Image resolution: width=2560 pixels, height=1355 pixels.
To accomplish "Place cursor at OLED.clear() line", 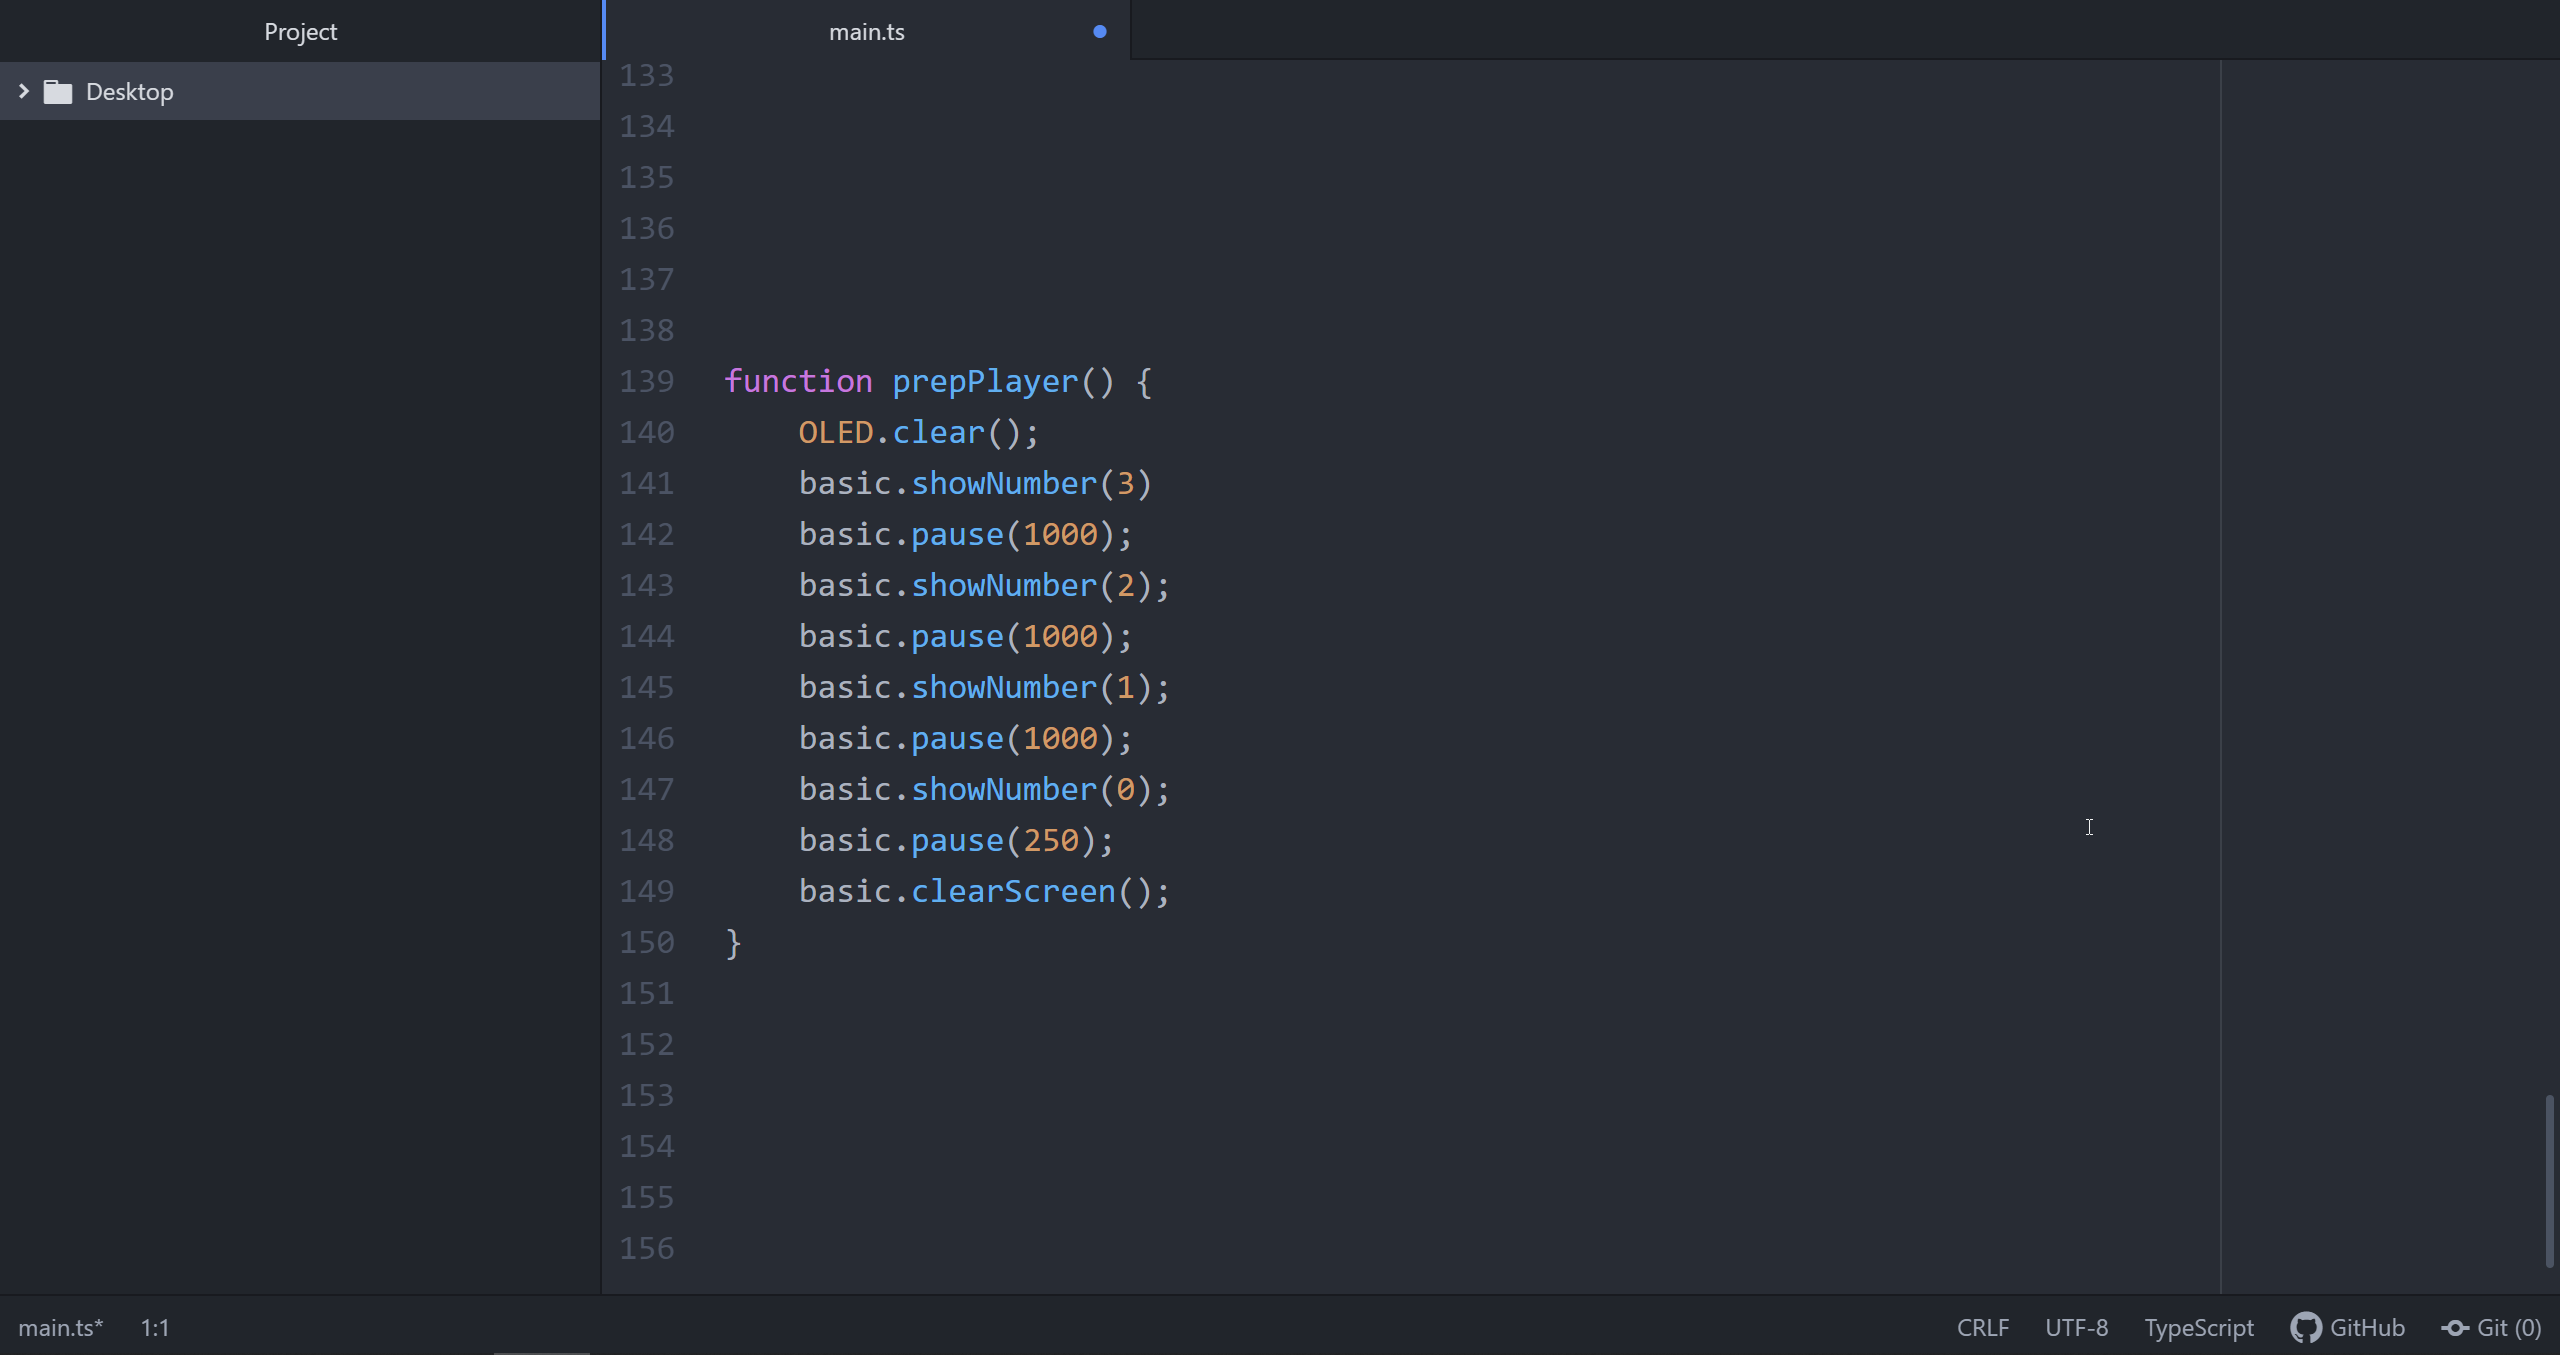I will 918,433.
